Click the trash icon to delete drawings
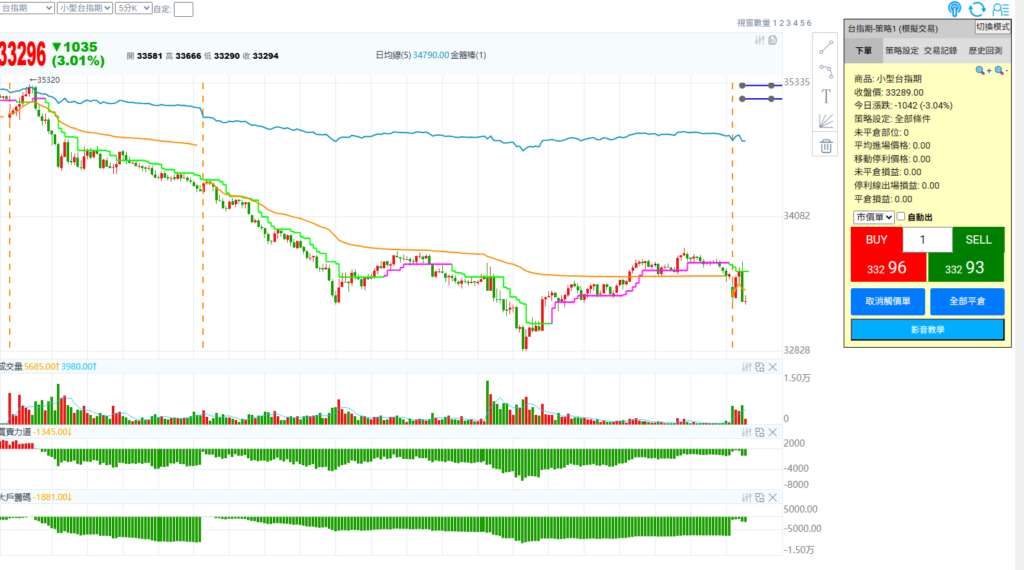 (826, 146)
